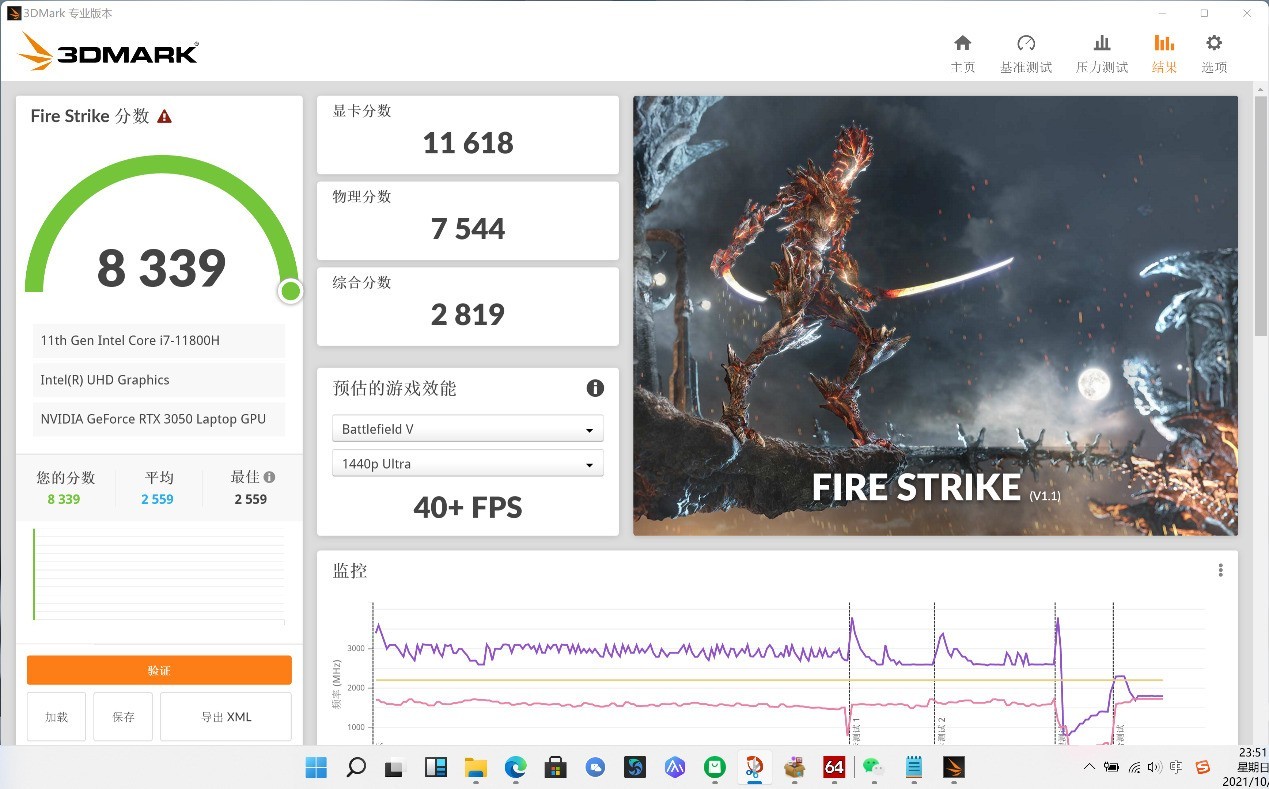Open WeChat from the taskbar

pyautogui.click(x=874, y=767)
